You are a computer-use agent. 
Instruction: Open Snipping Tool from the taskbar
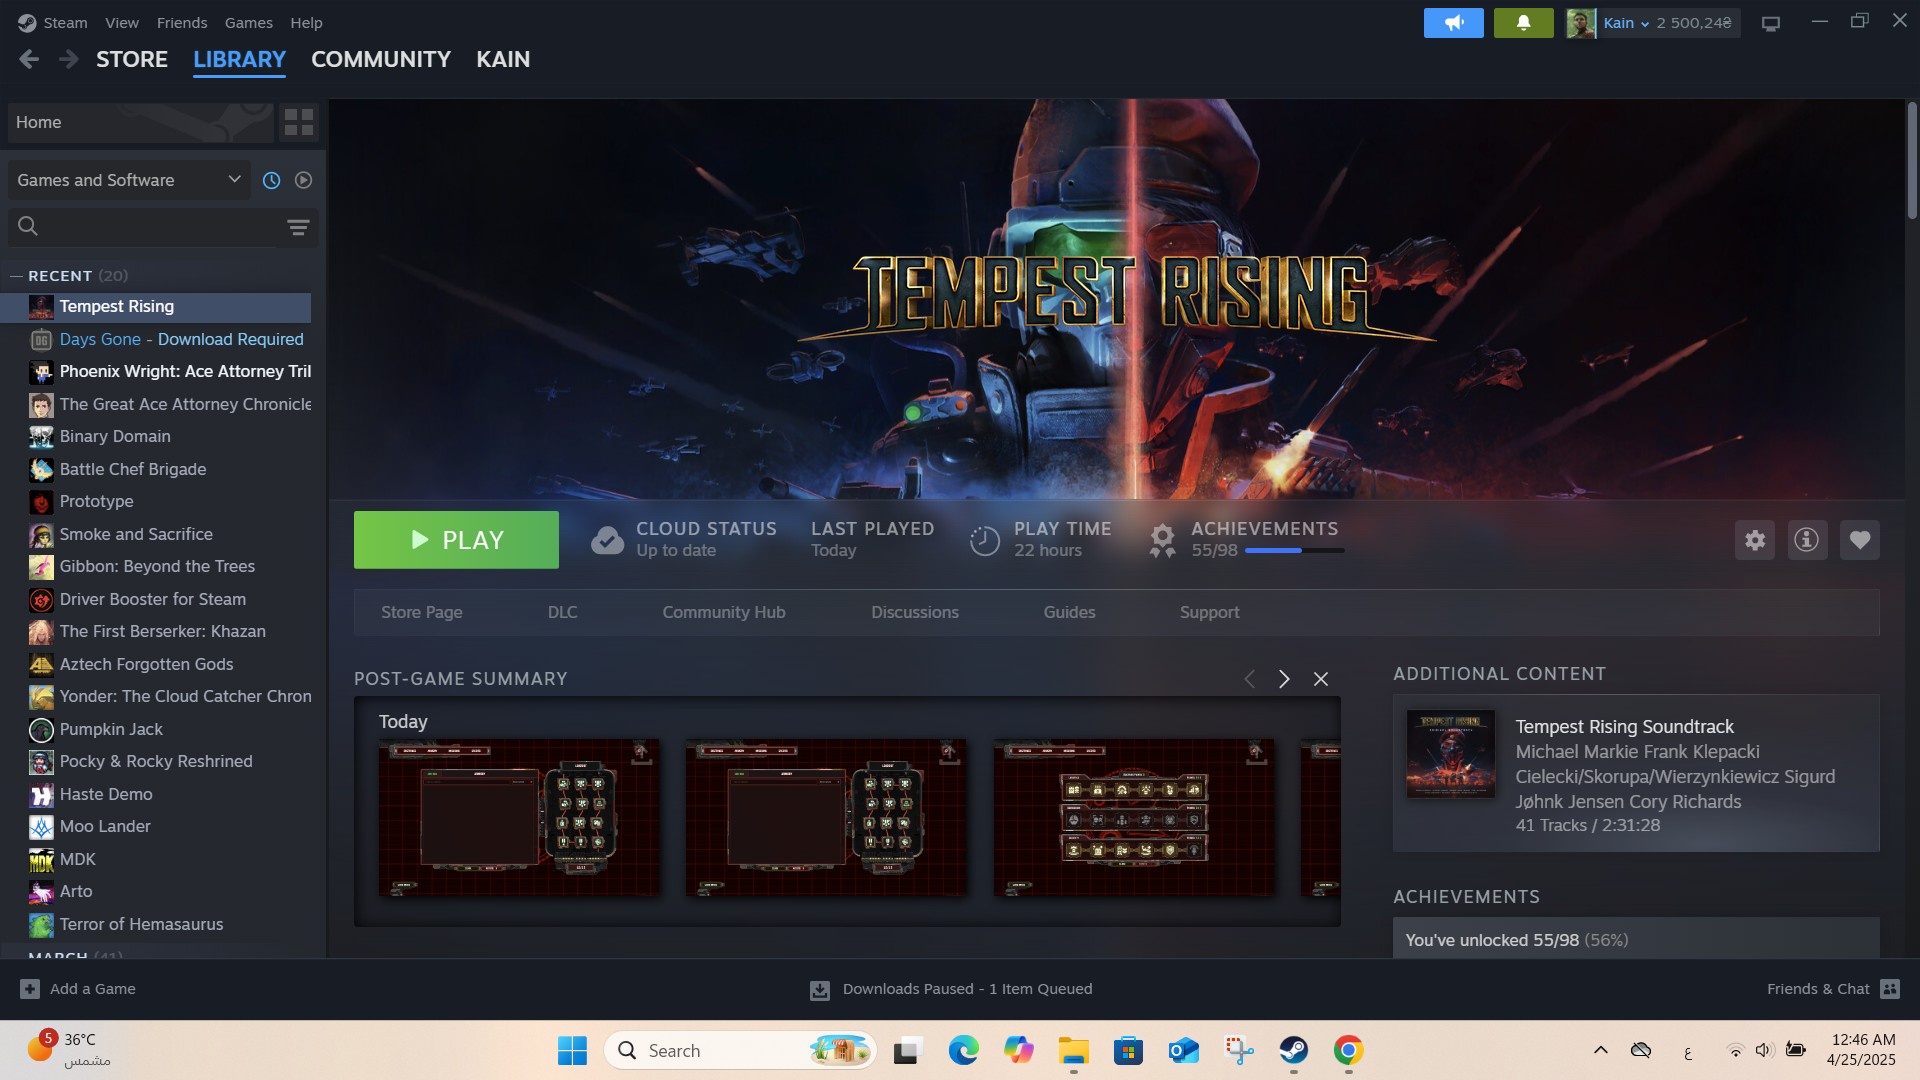1239,1051
